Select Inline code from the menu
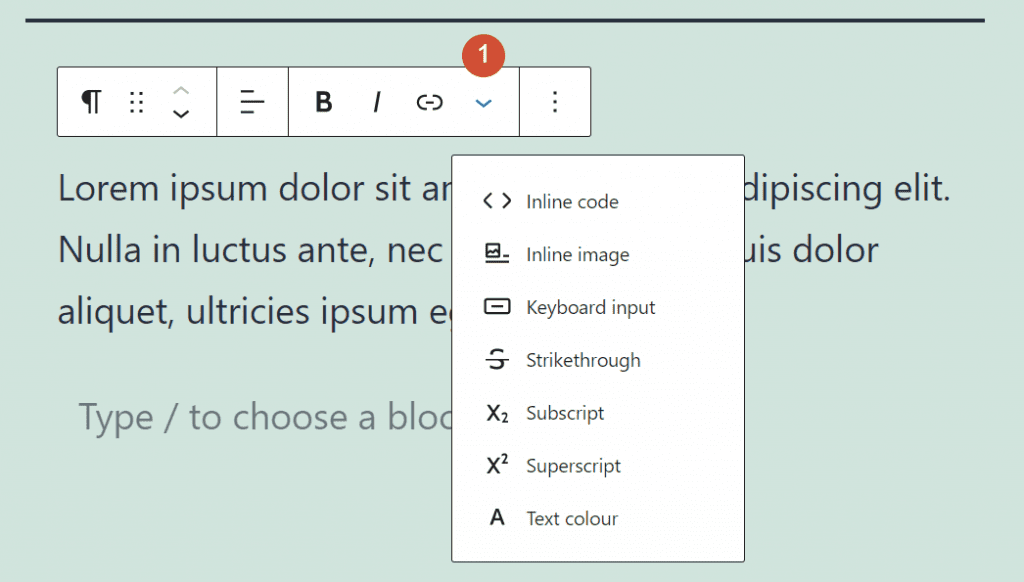 pyautogui.click(x=573, y=201)
